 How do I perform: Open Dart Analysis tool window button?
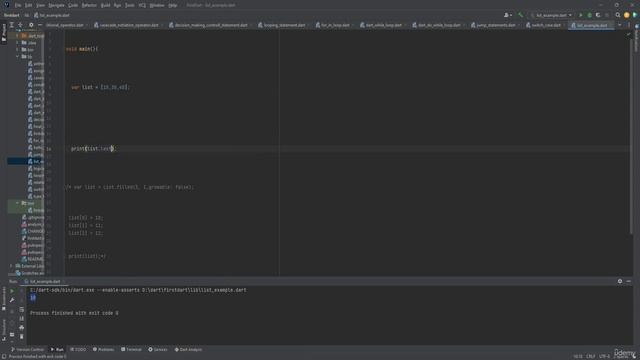pyautogui.click(x=188, y=349)
